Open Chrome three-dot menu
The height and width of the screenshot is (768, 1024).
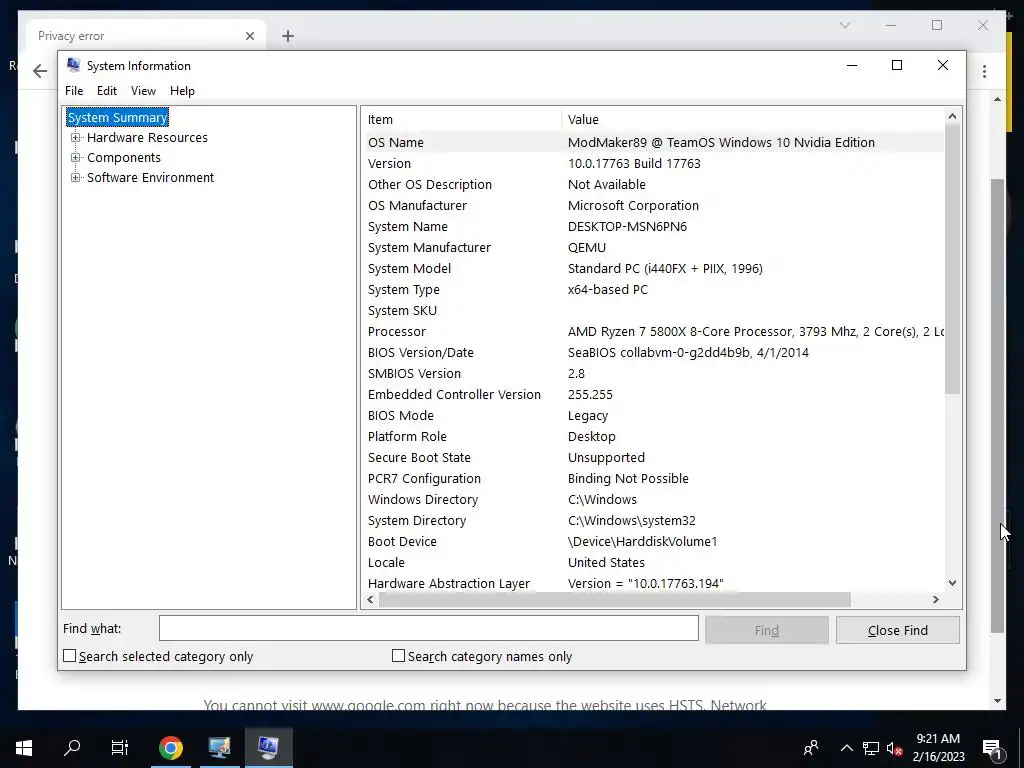[984, 72]
